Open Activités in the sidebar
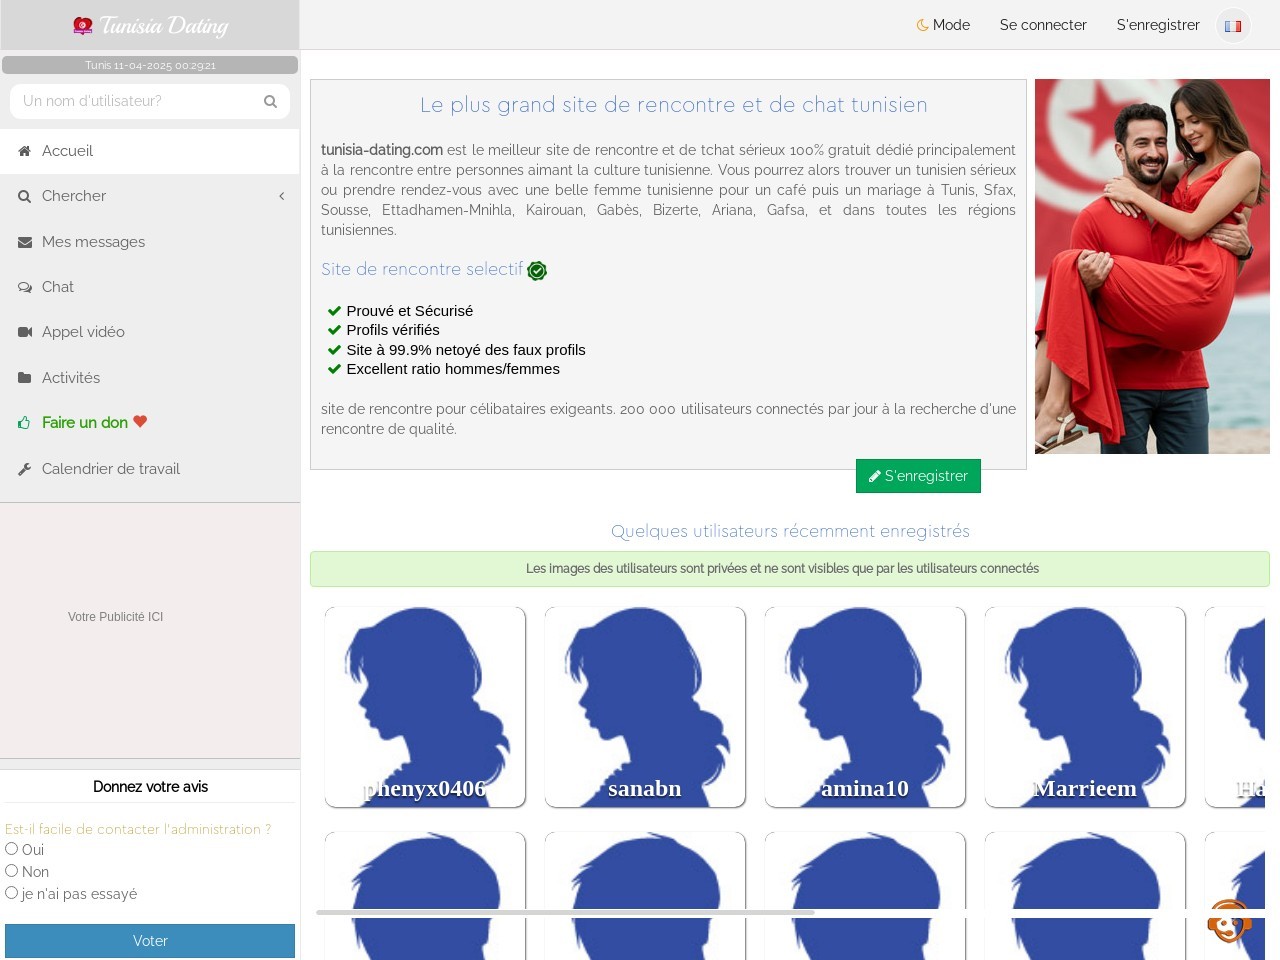Image resolution: width=1280 pixels, height=960 pixels. coord(150,378)
